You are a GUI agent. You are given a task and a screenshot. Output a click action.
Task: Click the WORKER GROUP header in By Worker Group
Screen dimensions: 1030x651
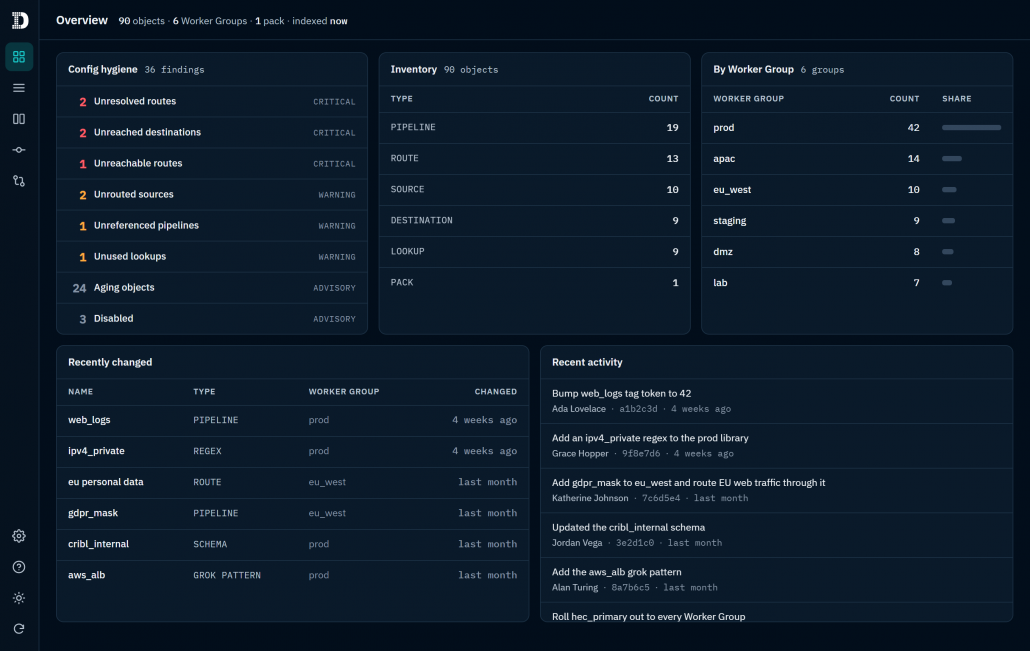pyautogui.click(x=748, y=99)
